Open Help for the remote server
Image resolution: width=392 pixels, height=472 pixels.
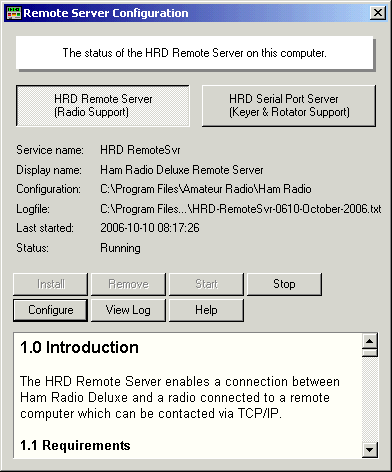[x=206, y=310]
